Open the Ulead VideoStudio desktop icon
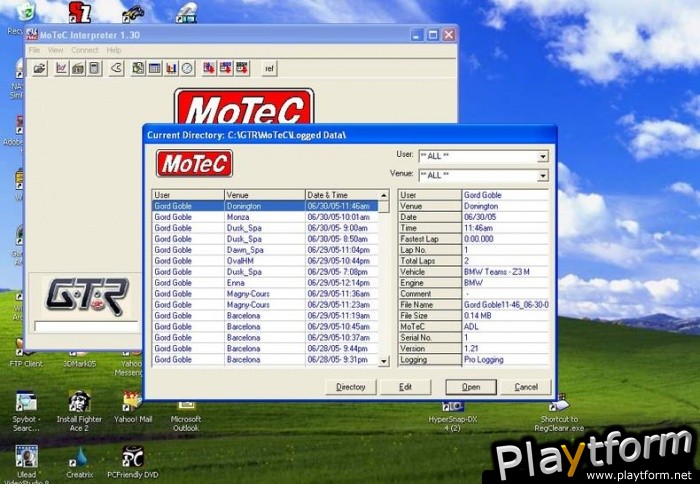Viewport: 700px width, 484px height. coord(27,463)
